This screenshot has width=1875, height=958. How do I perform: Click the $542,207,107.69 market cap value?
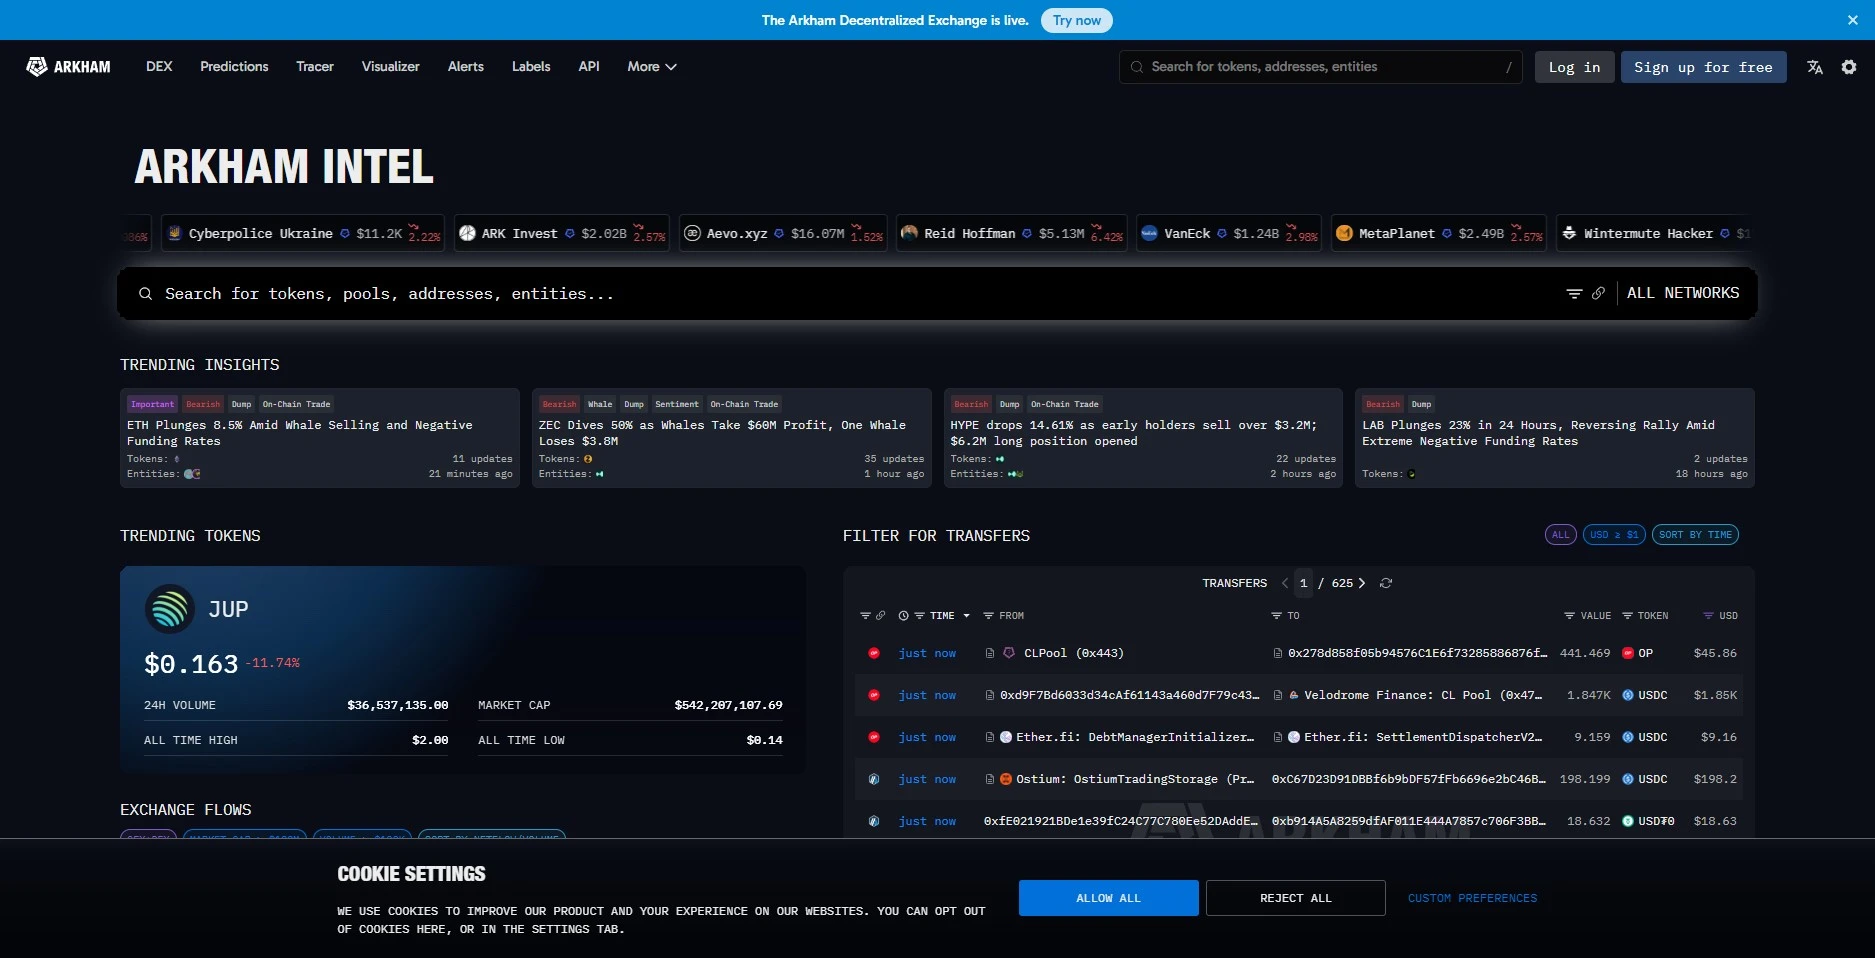point(729,705)
